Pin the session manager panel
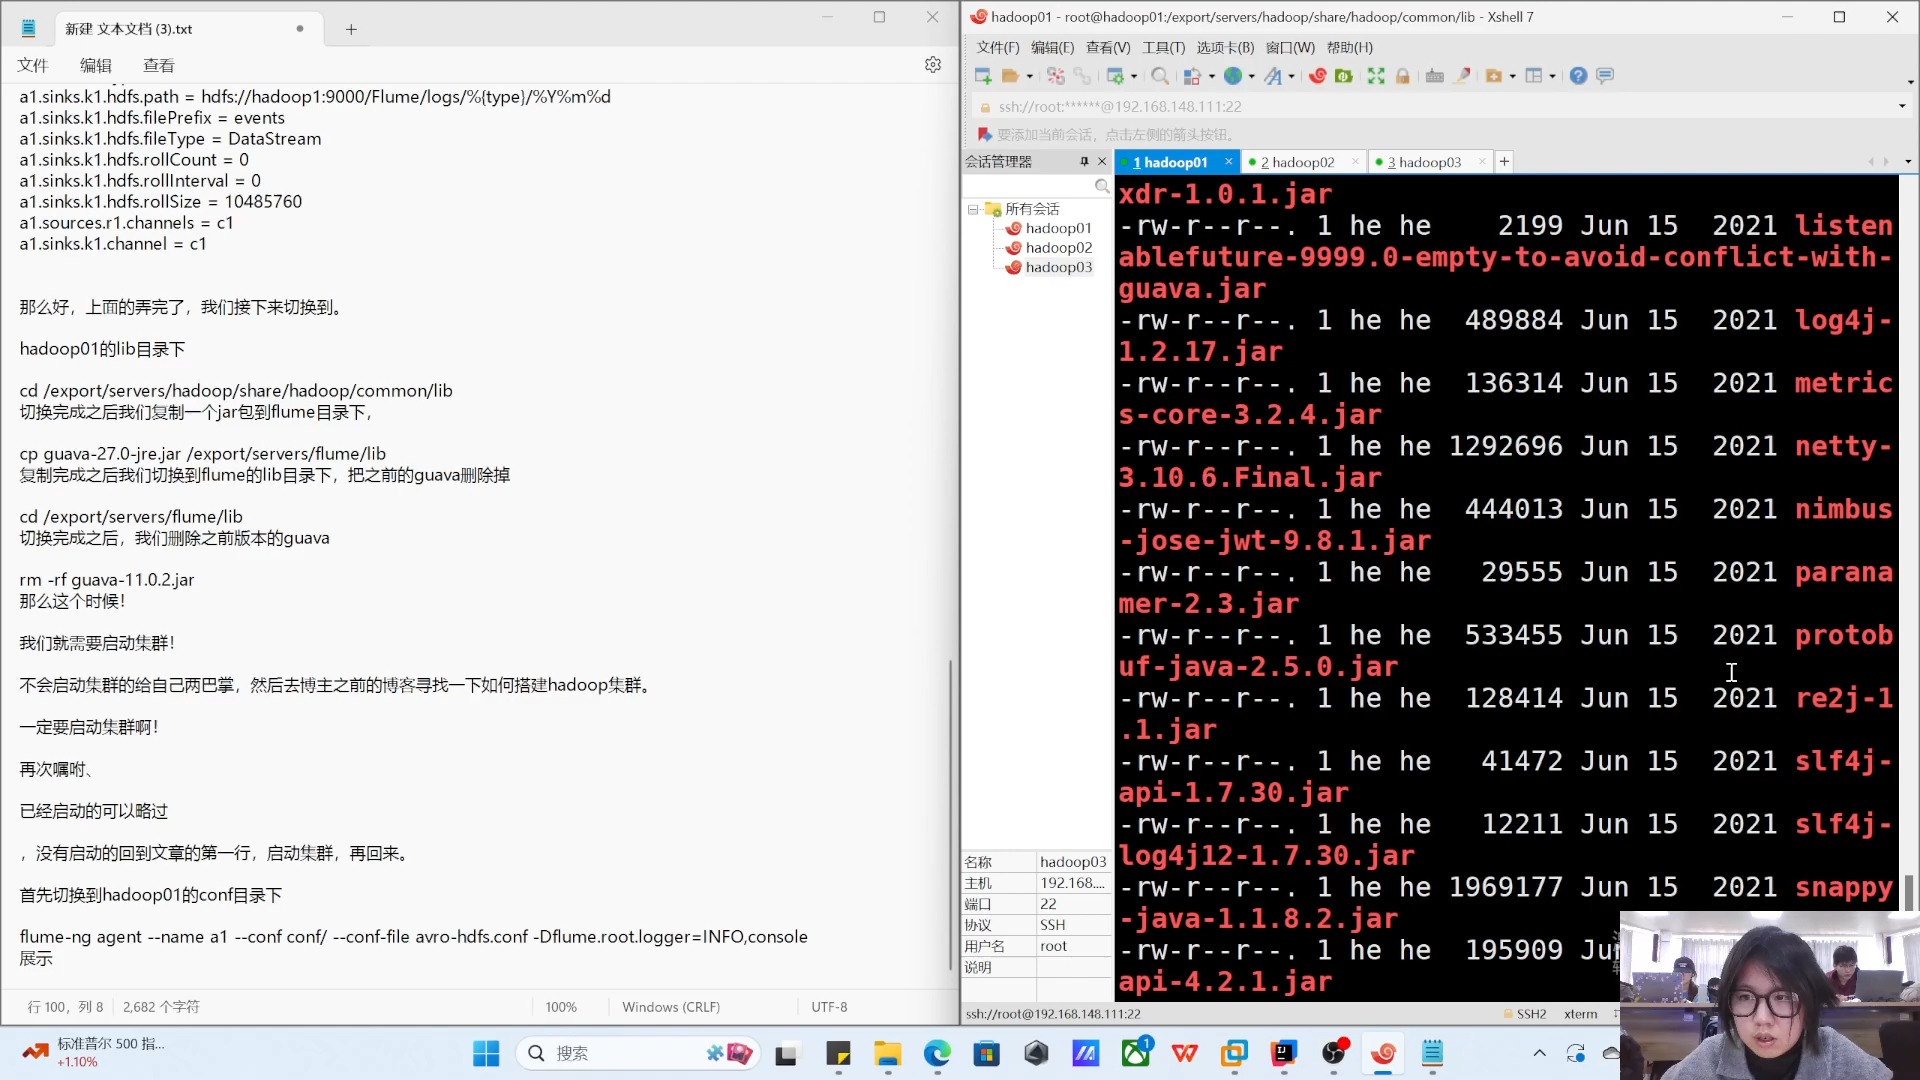The image size is (1920, 1080). tap(1084, 161)
